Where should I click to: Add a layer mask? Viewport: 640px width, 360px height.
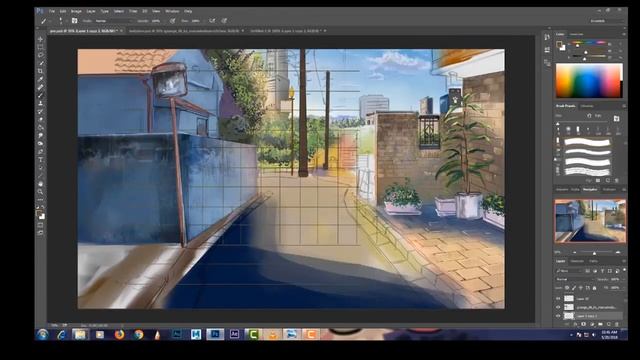pos(584,324)
